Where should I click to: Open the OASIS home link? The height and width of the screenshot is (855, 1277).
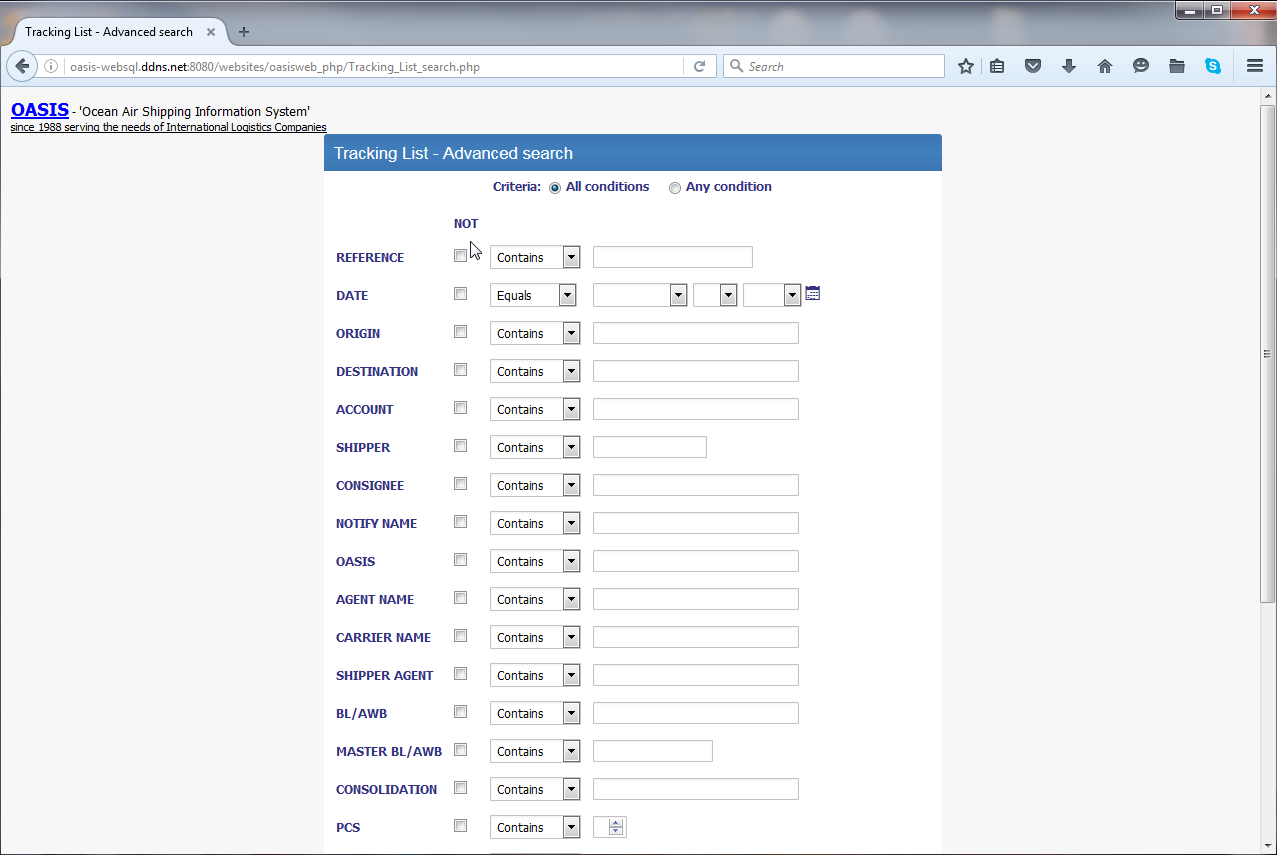click(x=40, y=110)
